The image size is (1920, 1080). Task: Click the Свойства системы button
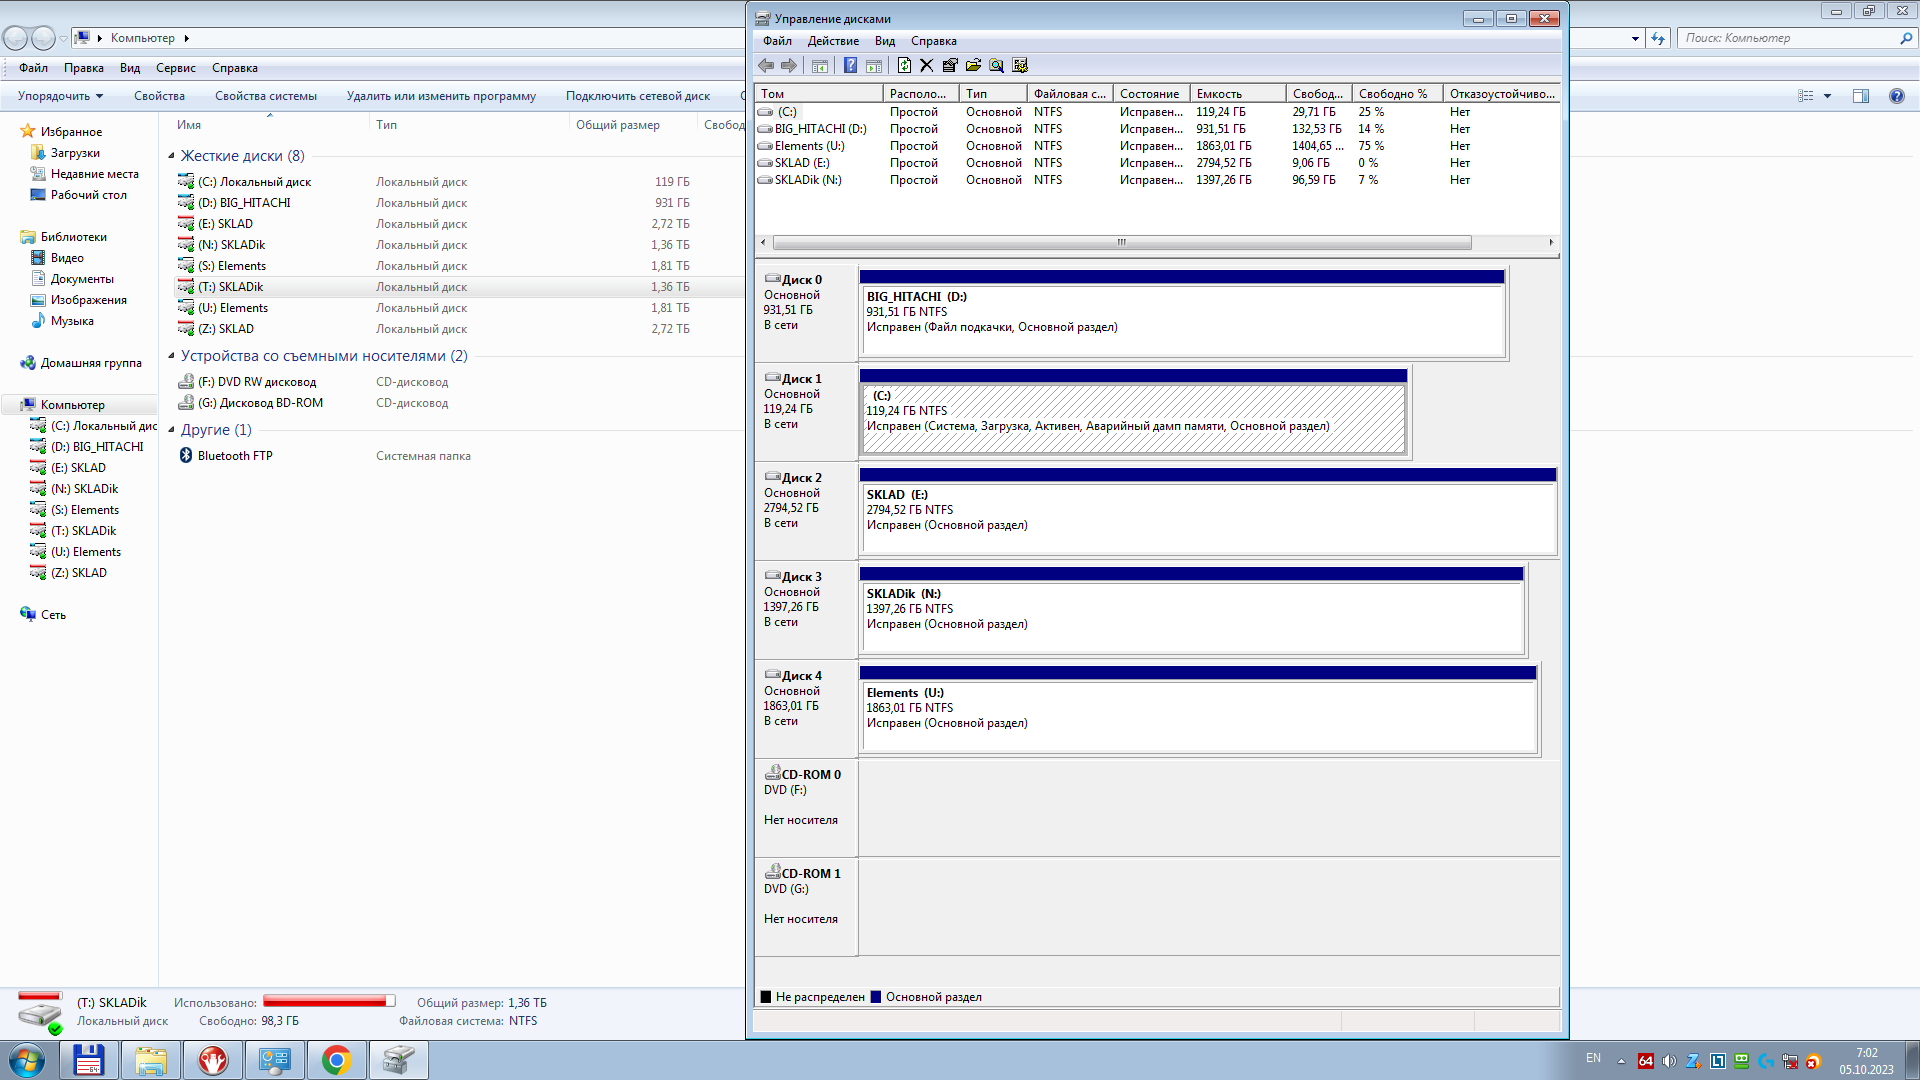(x=265, y=96)
